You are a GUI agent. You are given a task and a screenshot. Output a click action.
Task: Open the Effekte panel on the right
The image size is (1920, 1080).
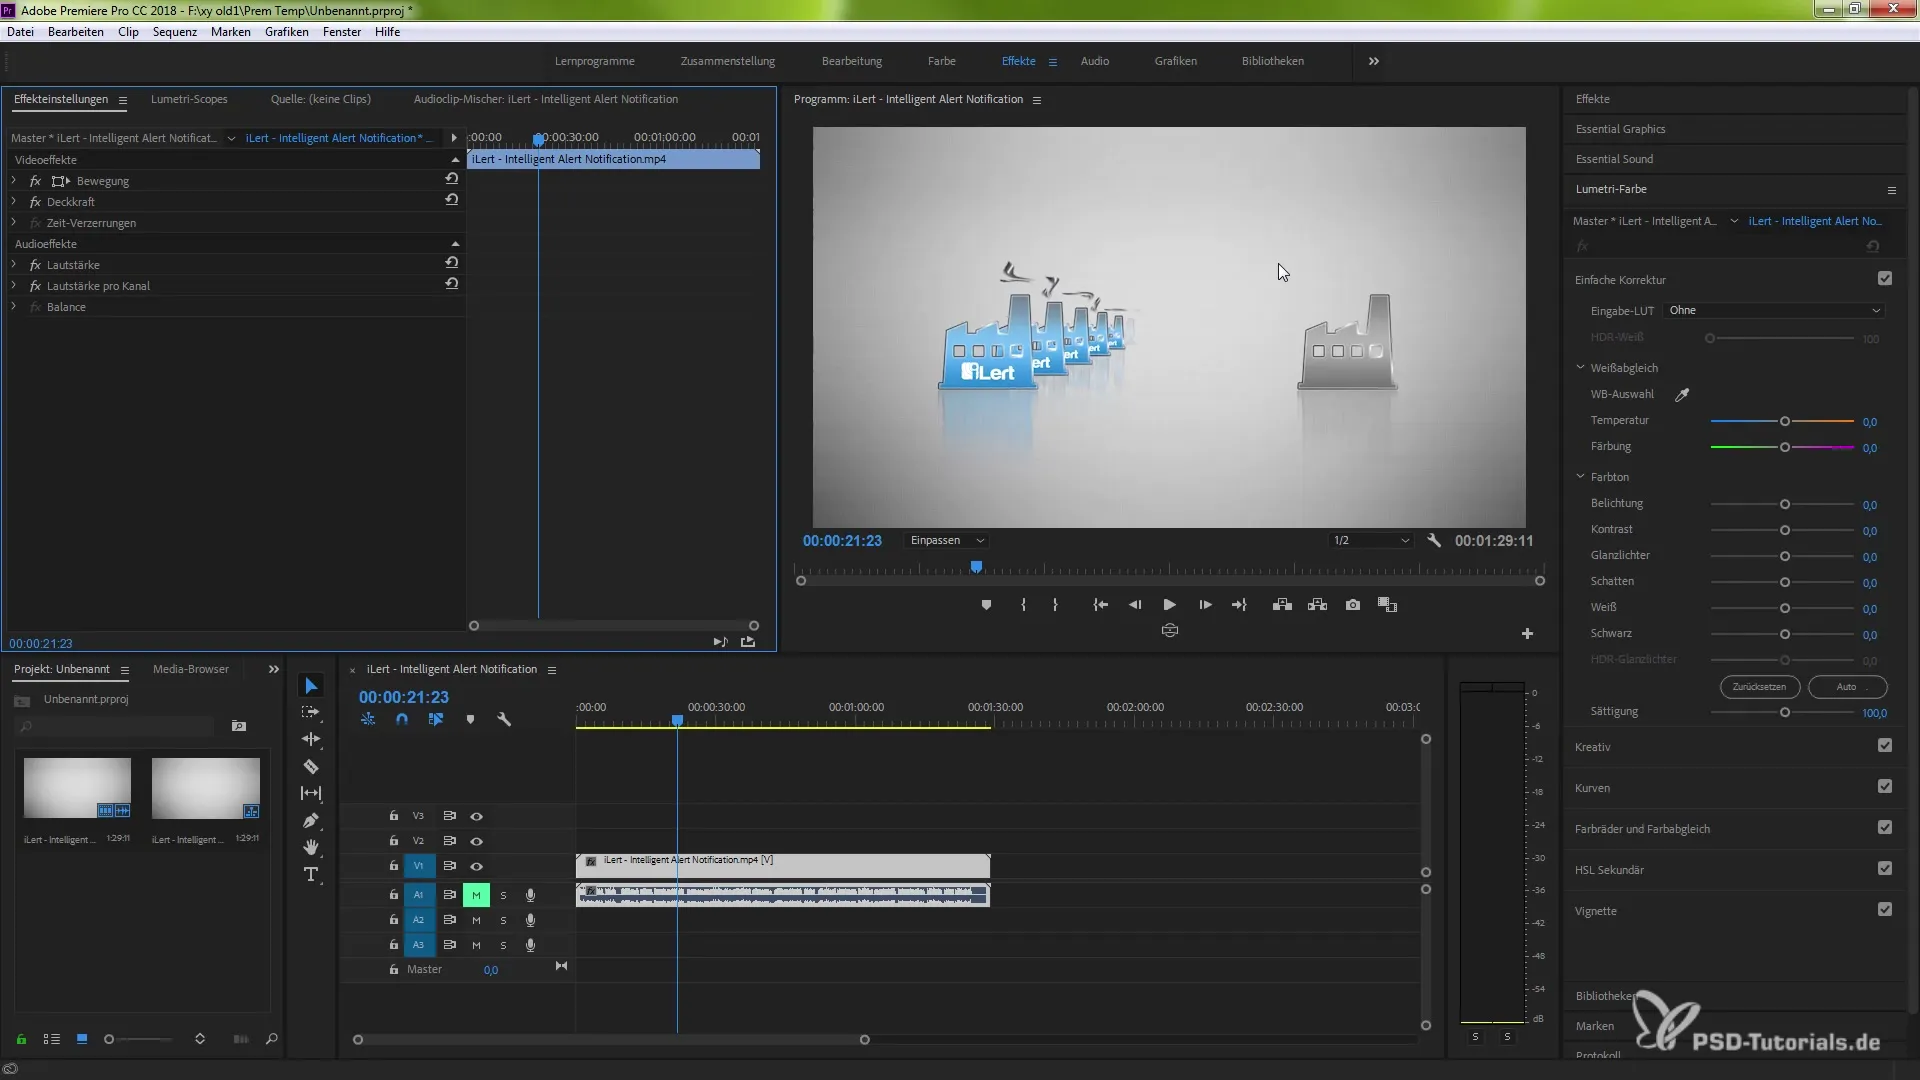[1592, 99]
